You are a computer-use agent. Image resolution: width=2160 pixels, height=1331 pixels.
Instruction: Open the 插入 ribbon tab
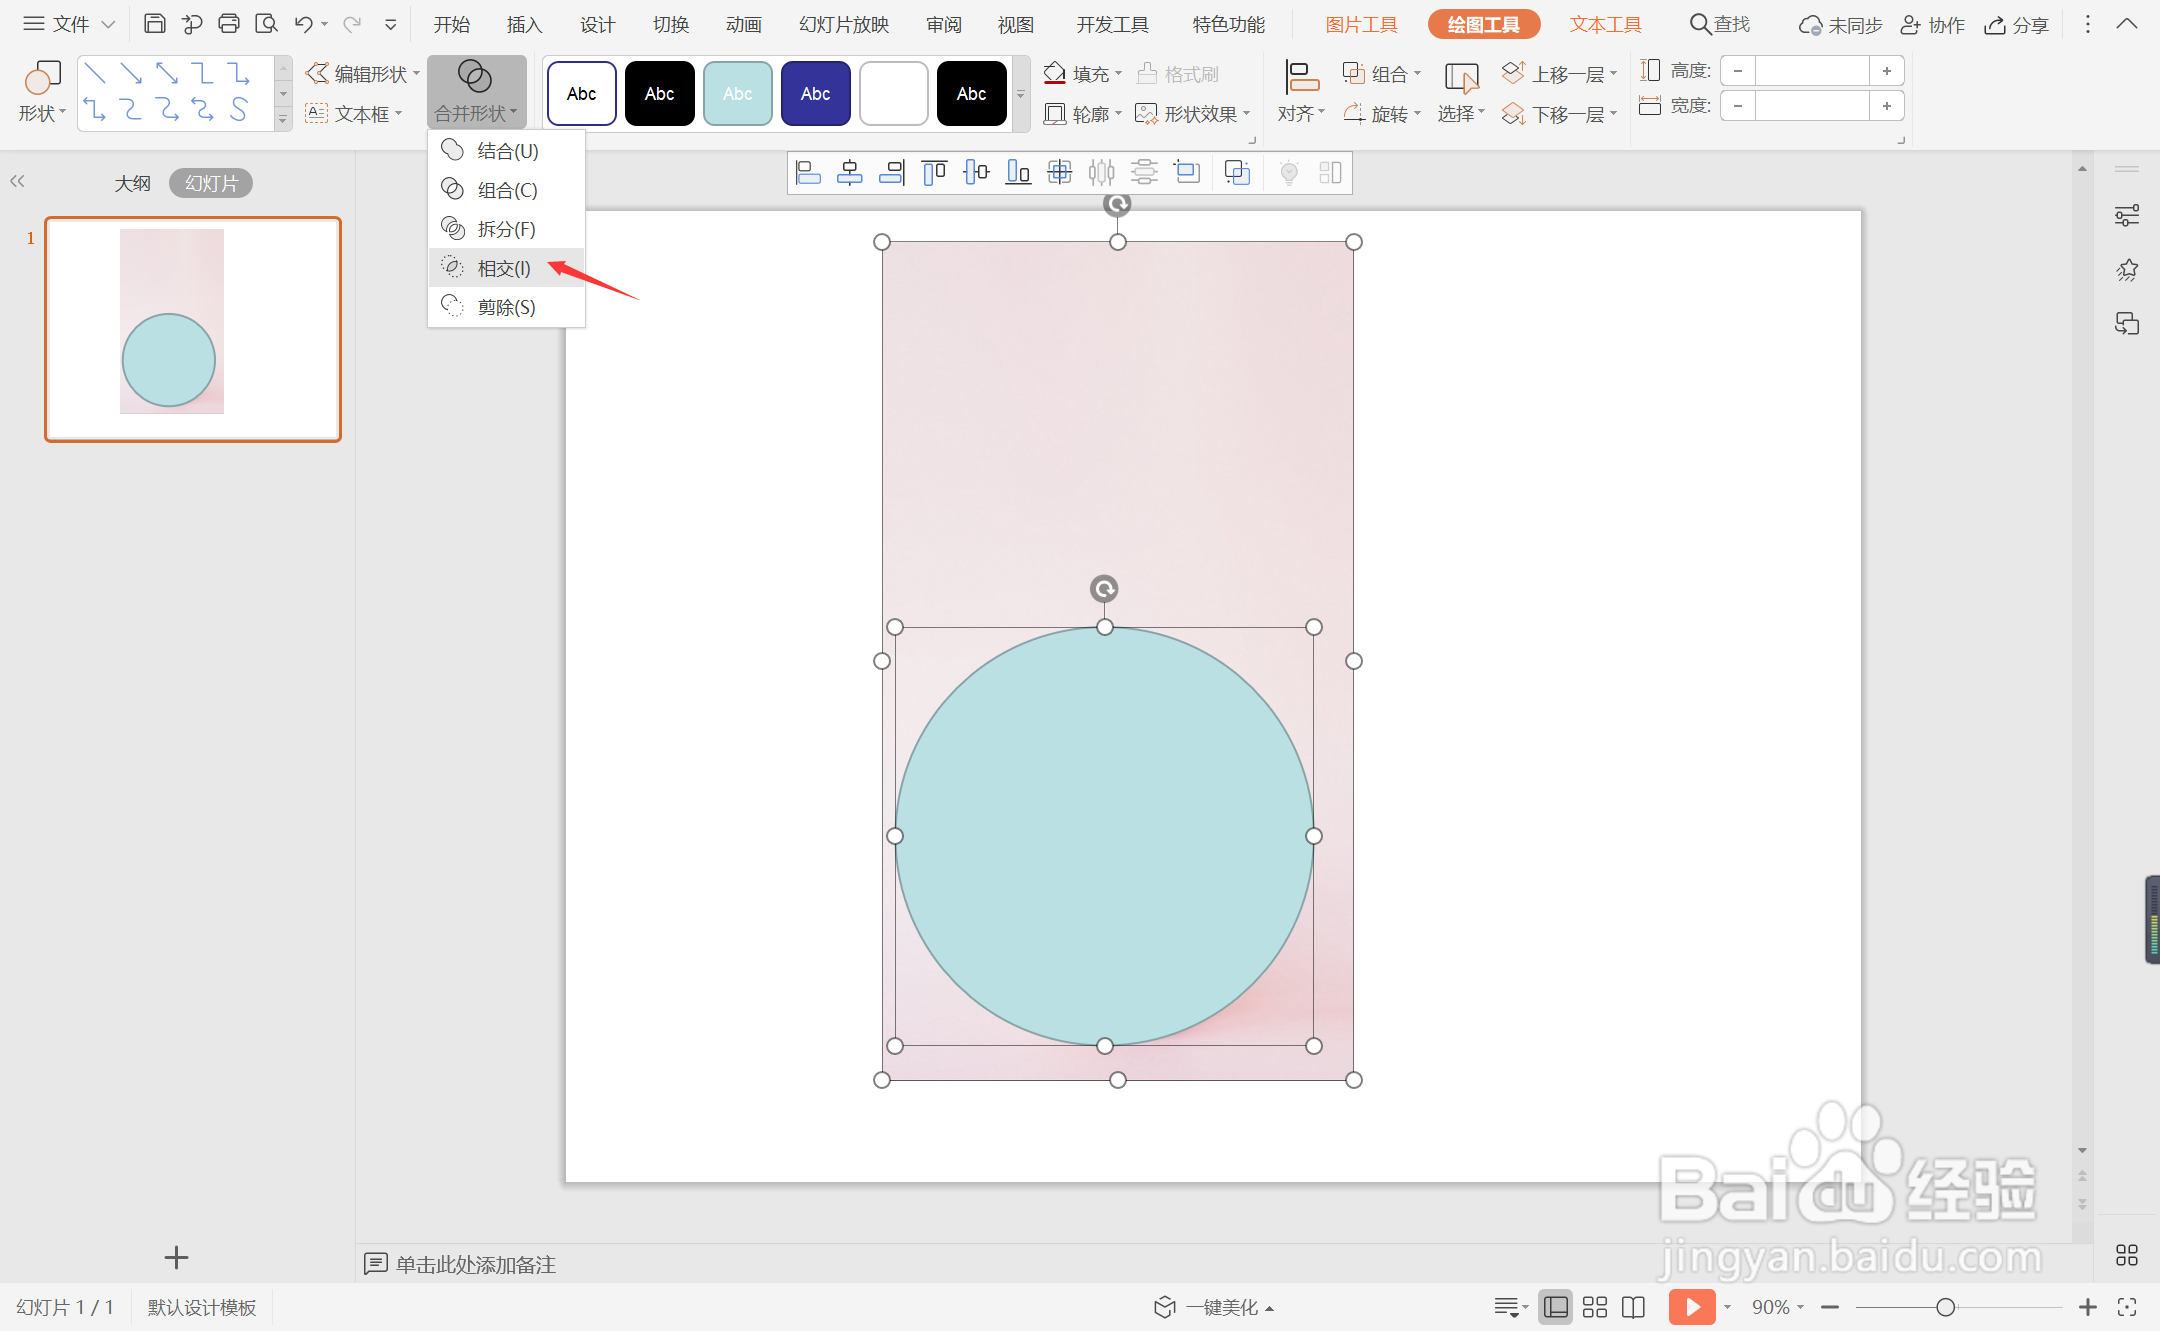pos(523,25)
